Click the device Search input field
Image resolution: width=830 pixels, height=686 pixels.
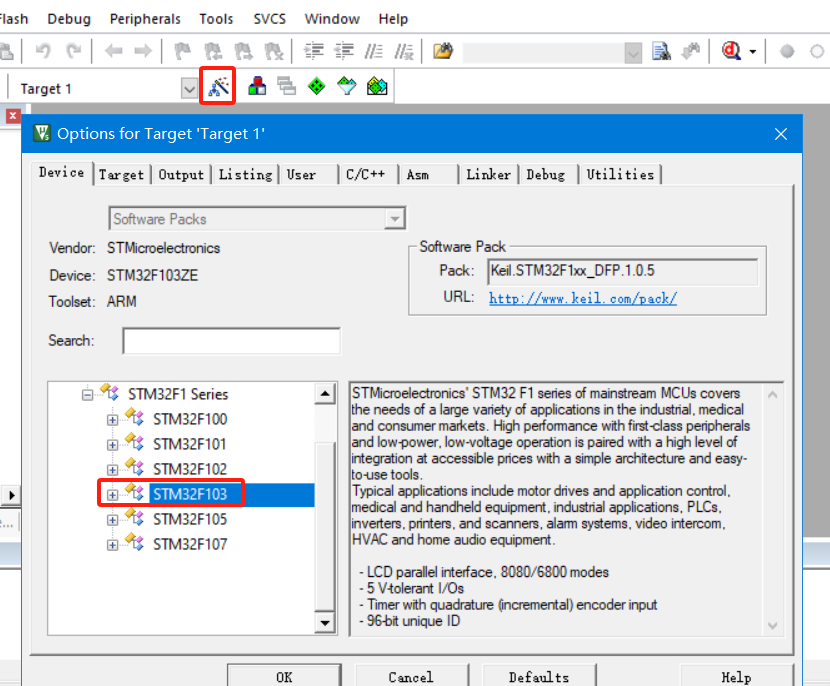[231, 341]
